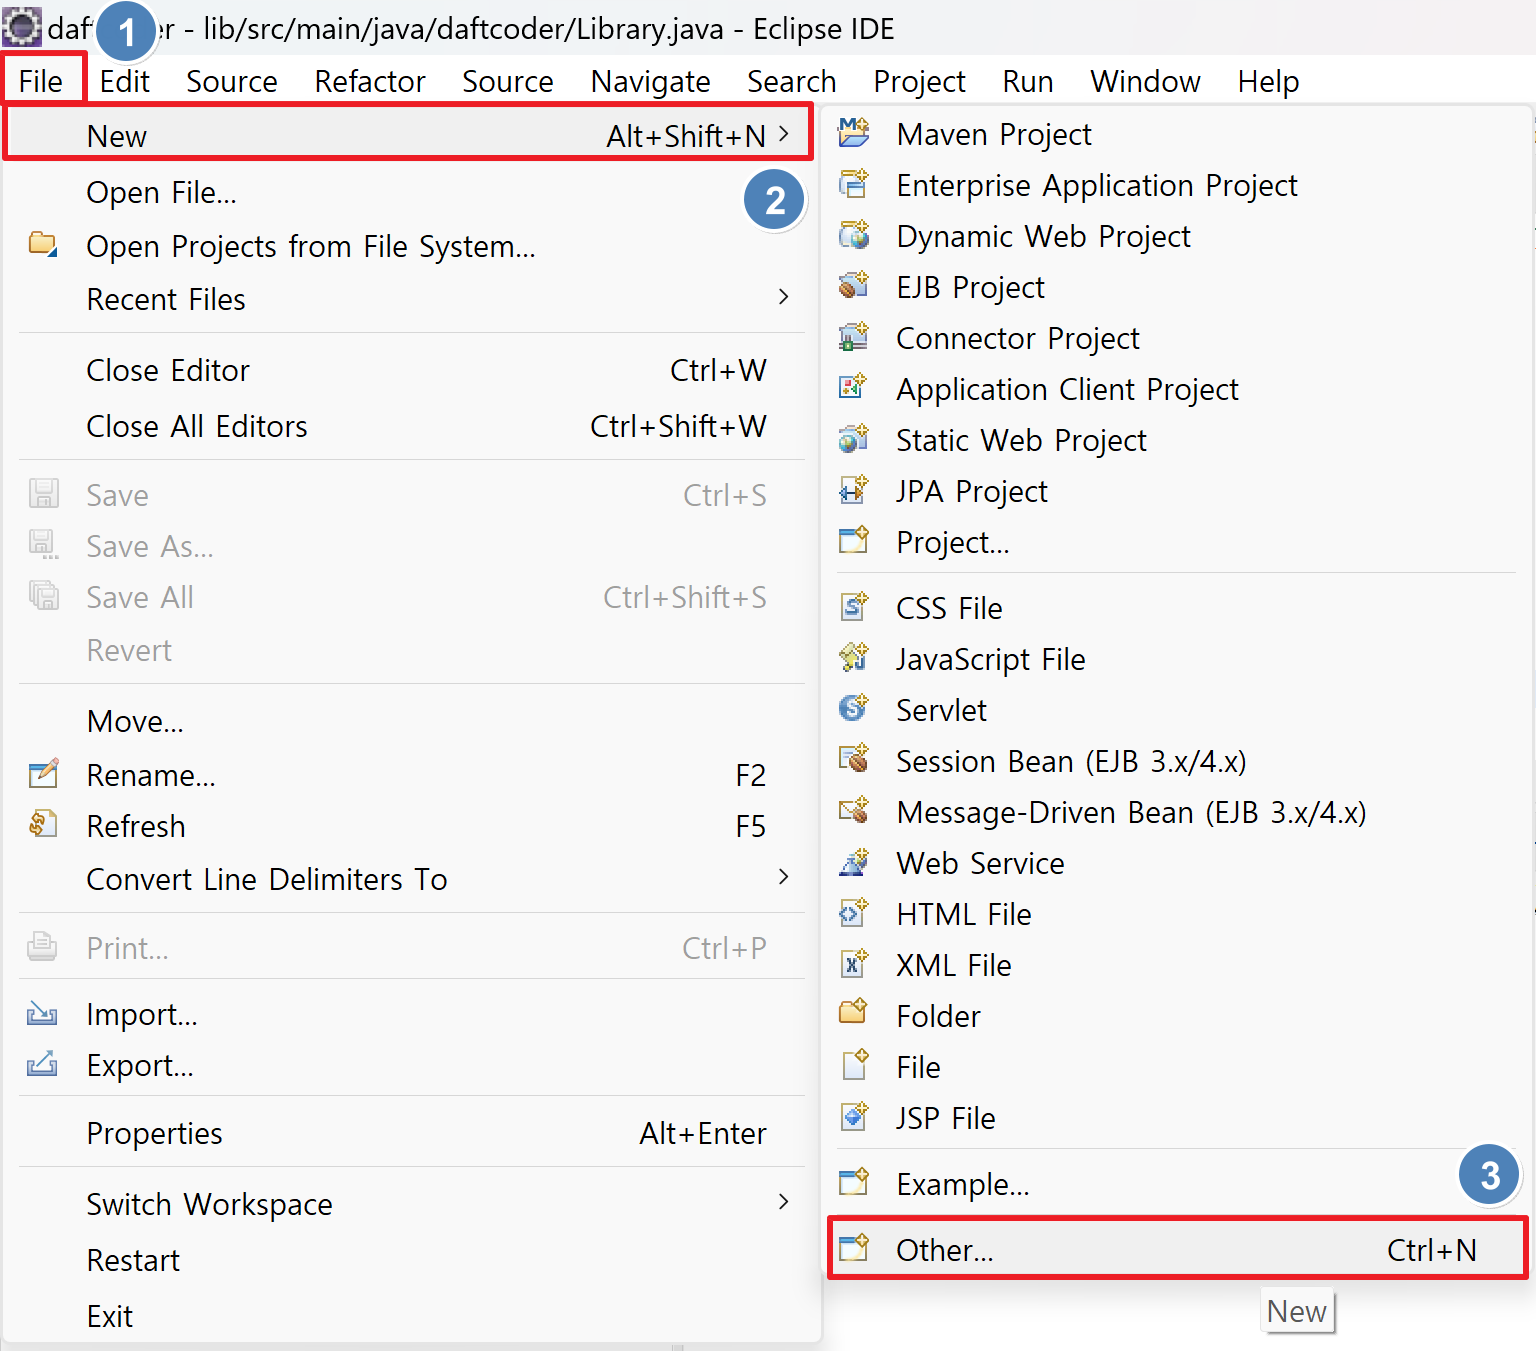Open the Run menu

[1028, 81]
